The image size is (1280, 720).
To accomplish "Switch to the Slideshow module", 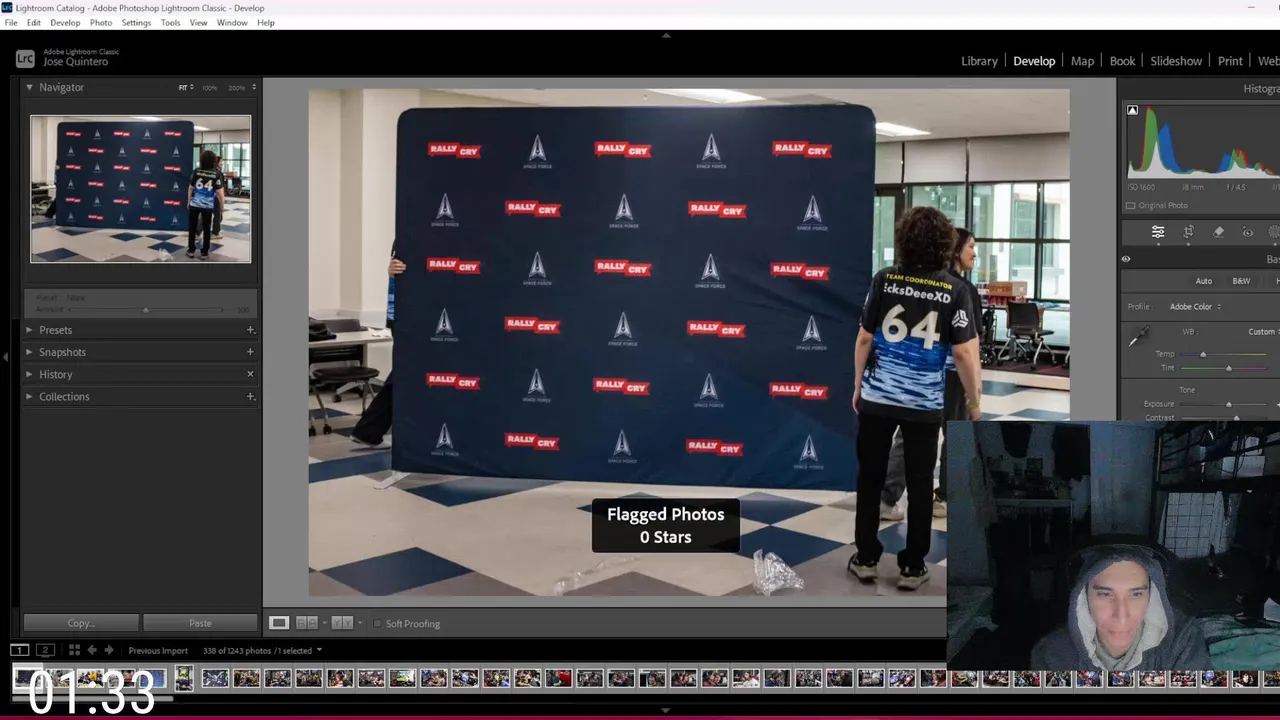I will pos(1176,61).
